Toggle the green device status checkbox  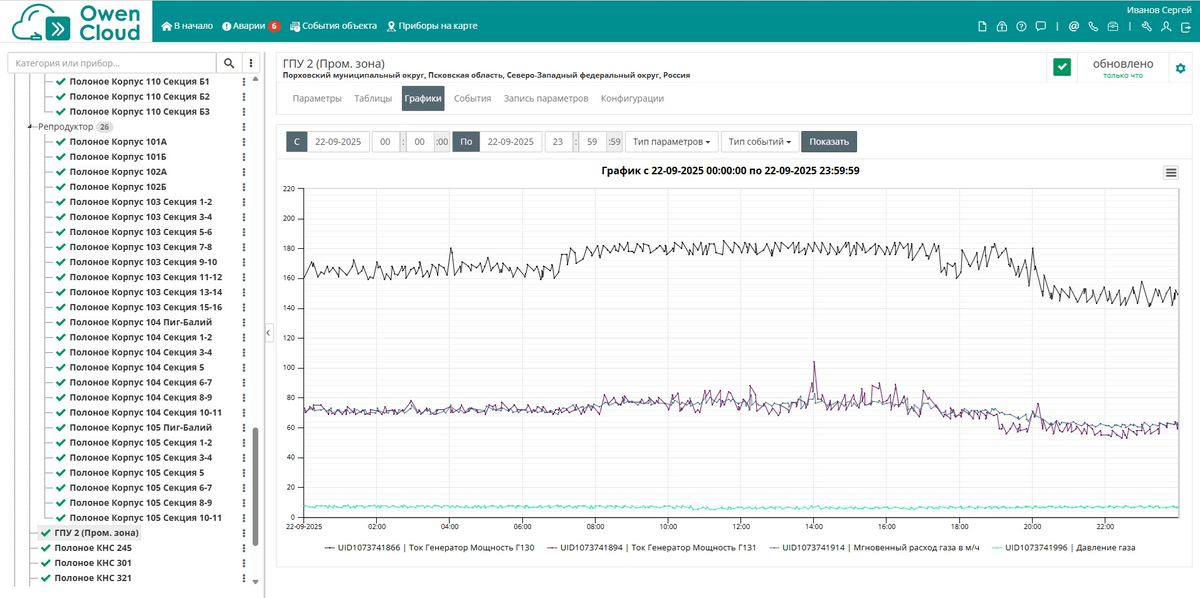click(x=1062, y=68)
